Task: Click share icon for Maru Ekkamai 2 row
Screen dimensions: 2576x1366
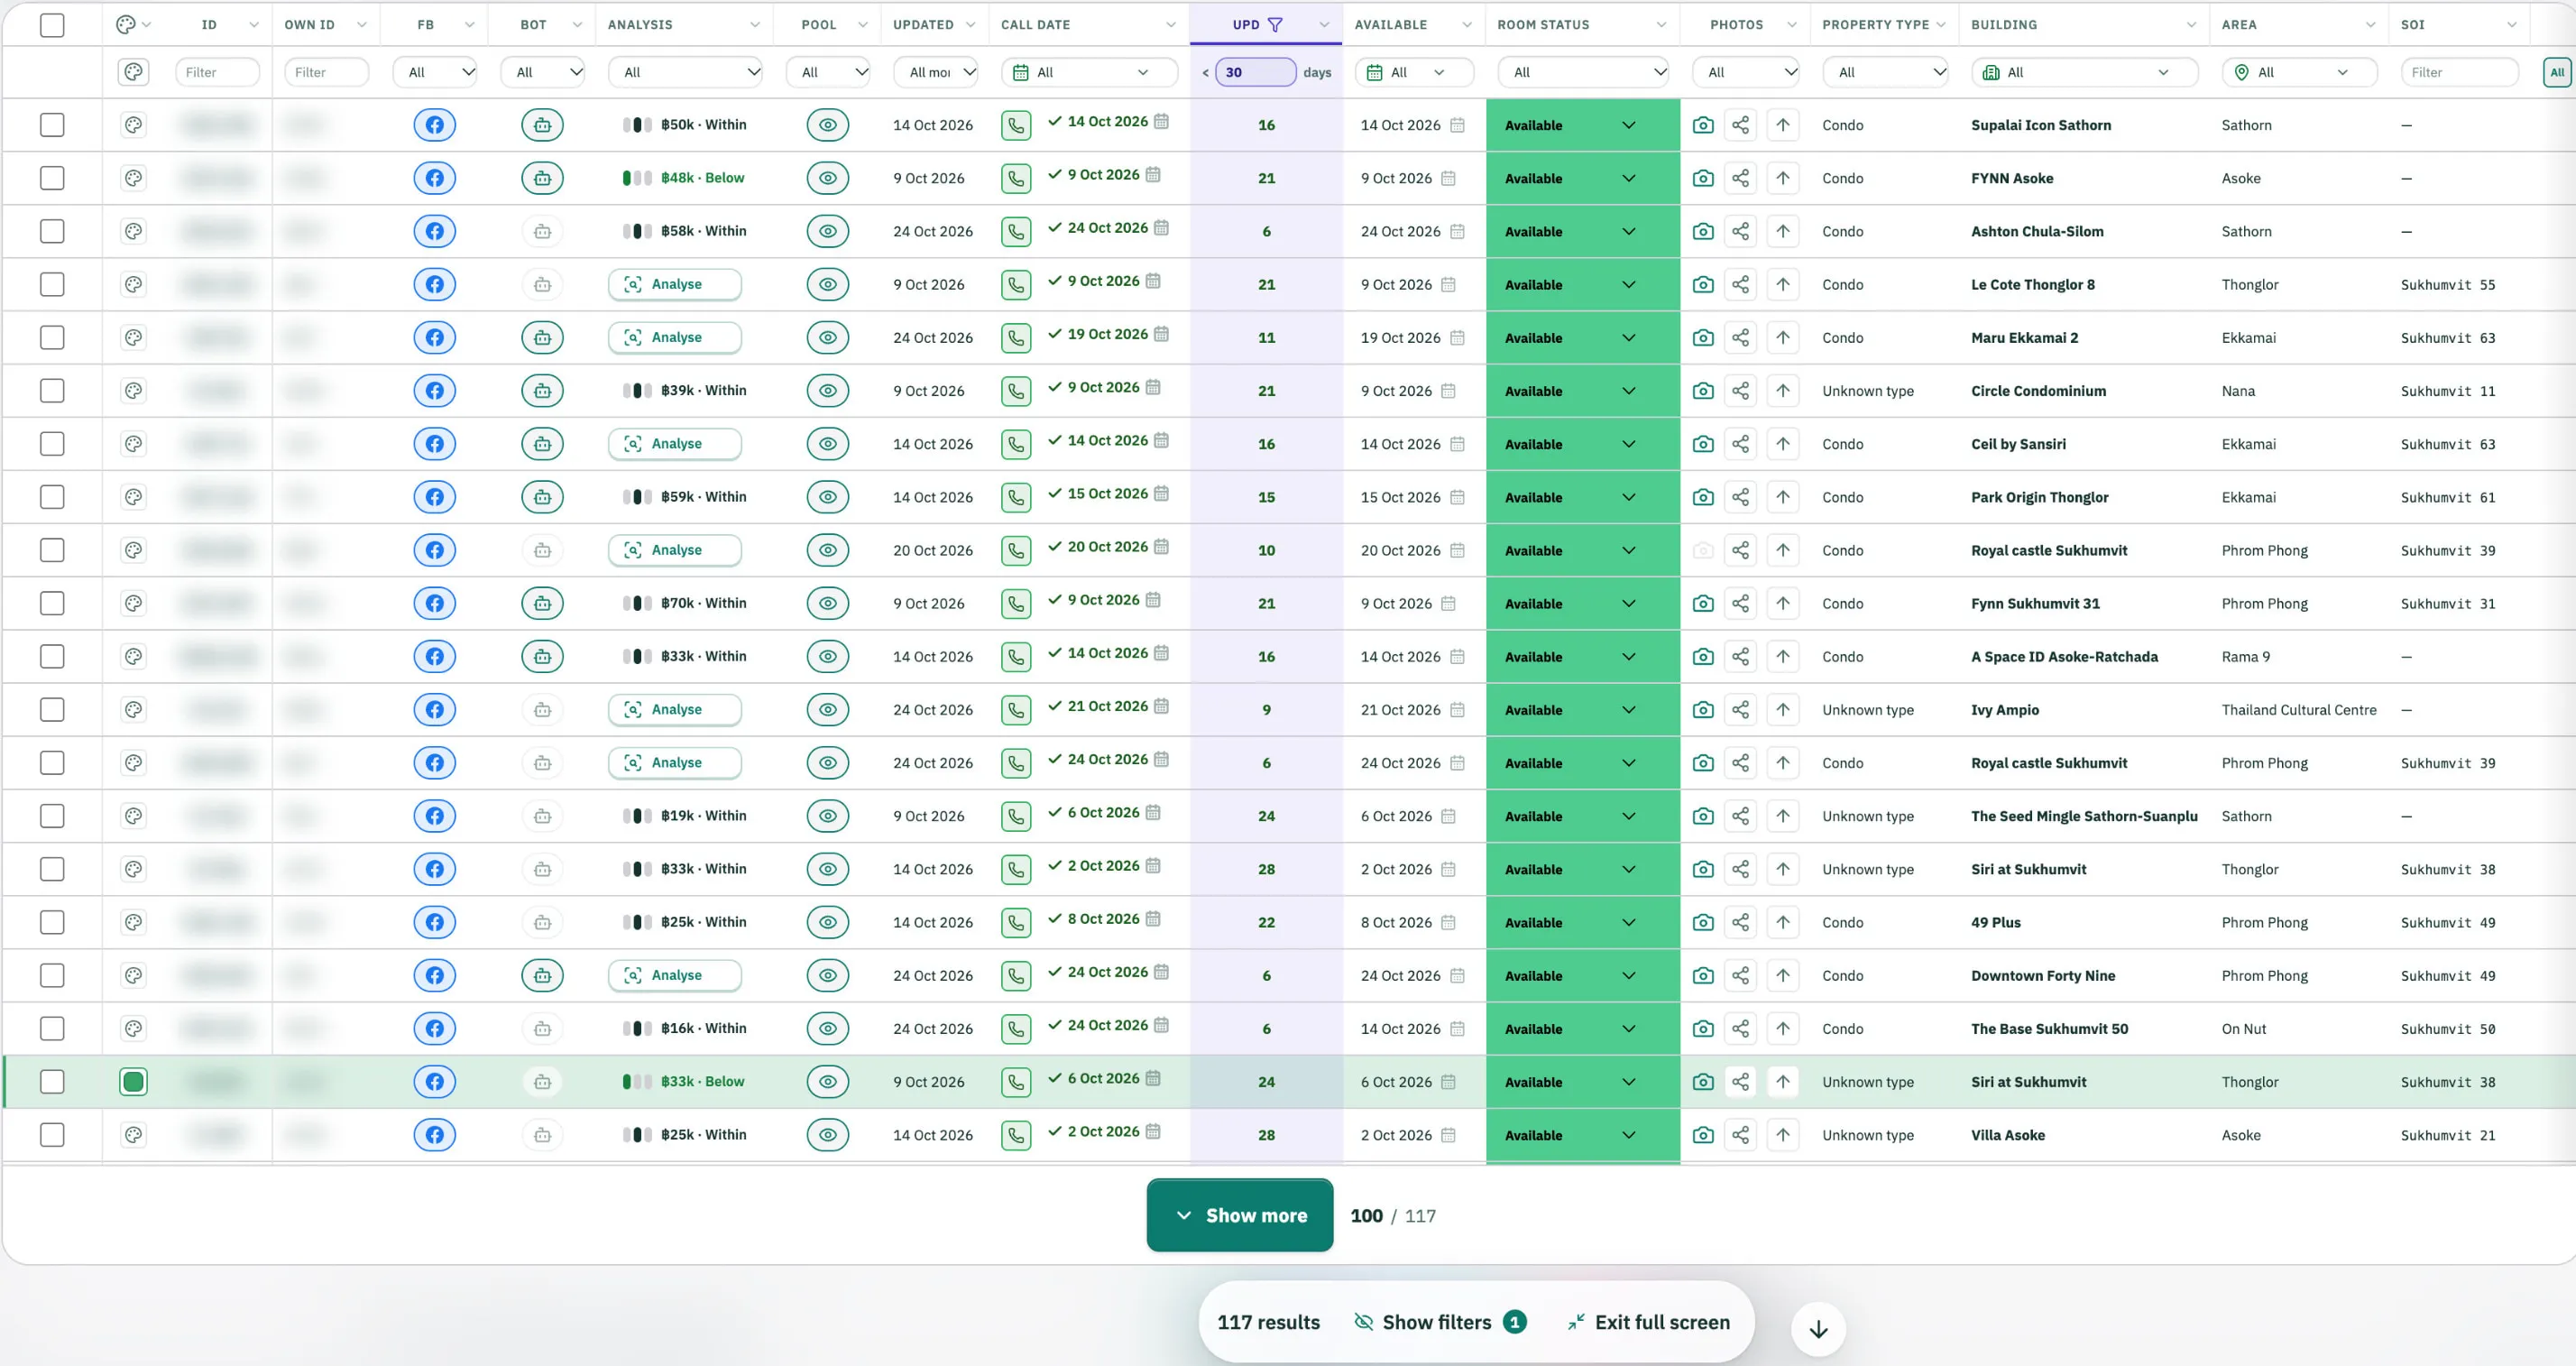Action: [x=1741, y=338]
